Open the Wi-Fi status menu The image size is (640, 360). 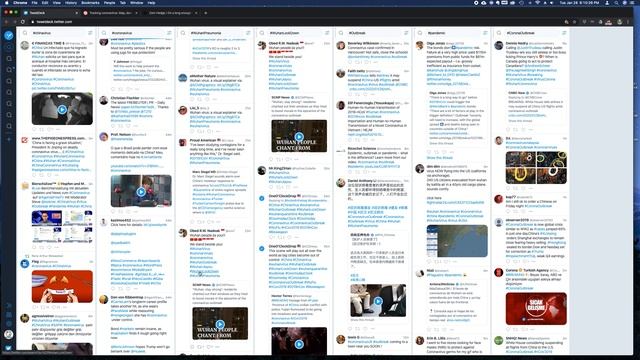537,3
